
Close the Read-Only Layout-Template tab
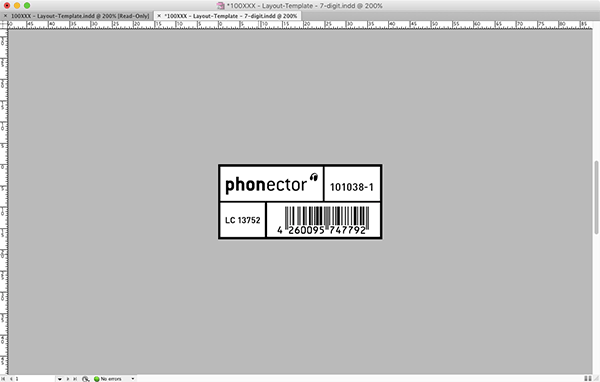(5, 16)
